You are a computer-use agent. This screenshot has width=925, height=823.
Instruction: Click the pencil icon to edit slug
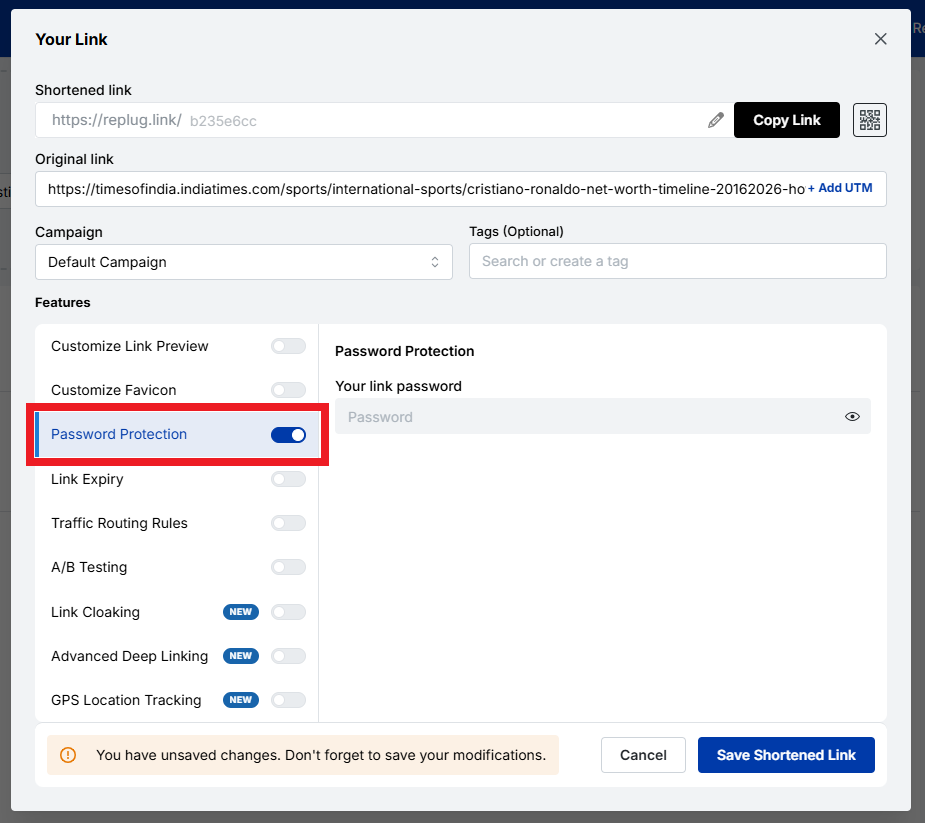(716, 119)
